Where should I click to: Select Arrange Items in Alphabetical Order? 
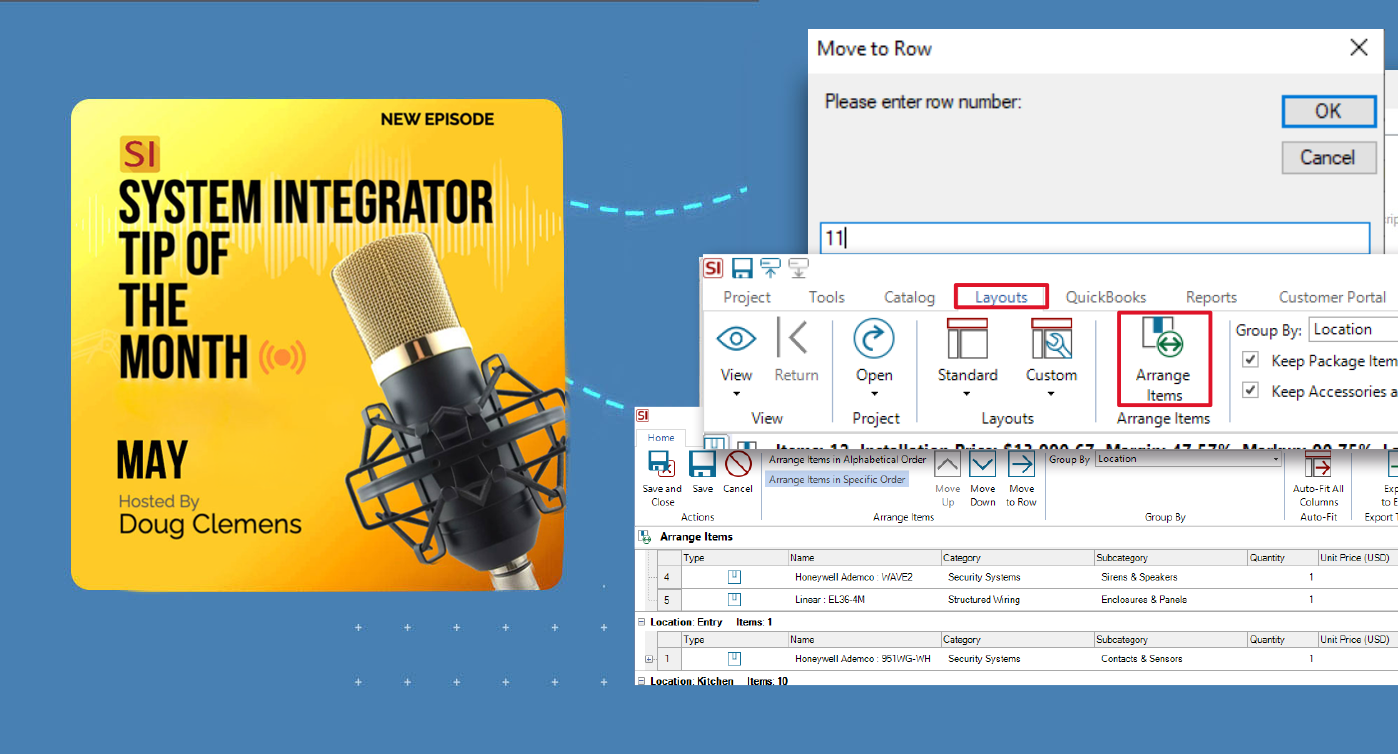tap(847, 459)
